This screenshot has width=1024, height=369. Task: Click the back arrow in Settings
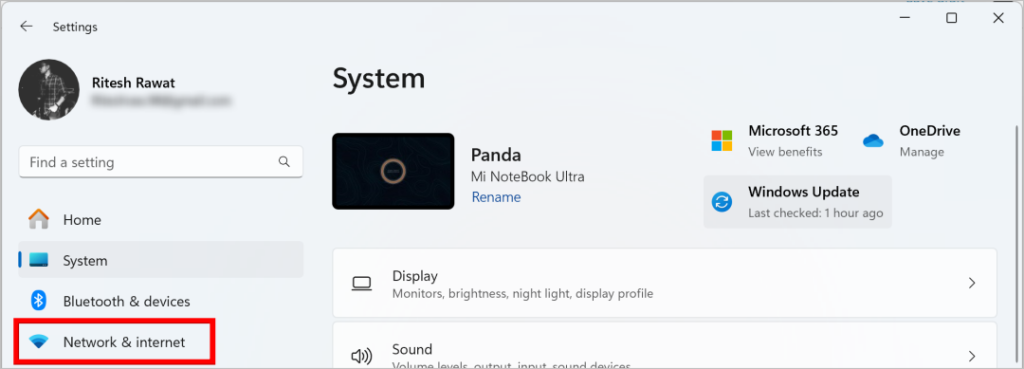pyautogui.click(x=26, y=27)
